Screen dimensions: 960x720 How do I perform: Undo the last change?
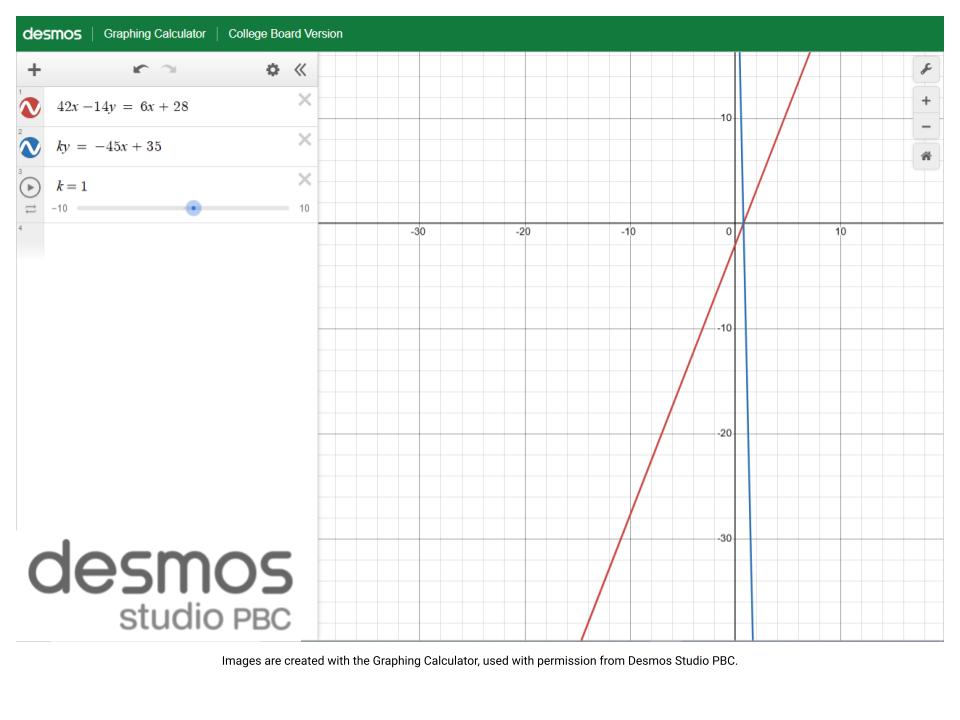[141, 69]
